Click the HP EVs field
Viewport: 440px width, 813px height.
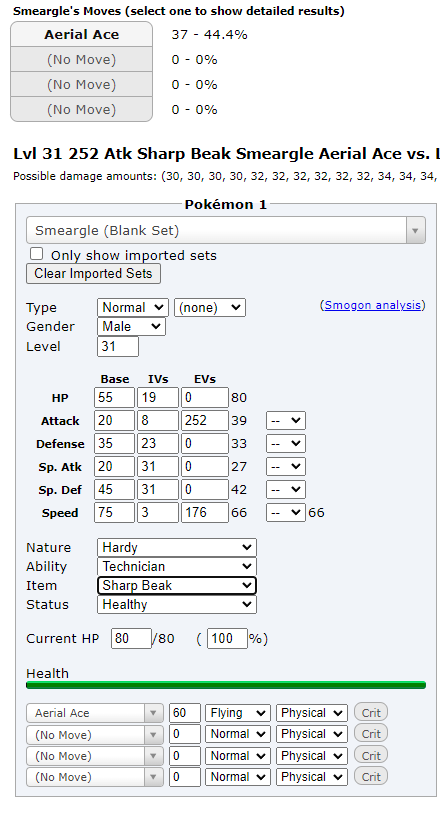click(205, 398)
